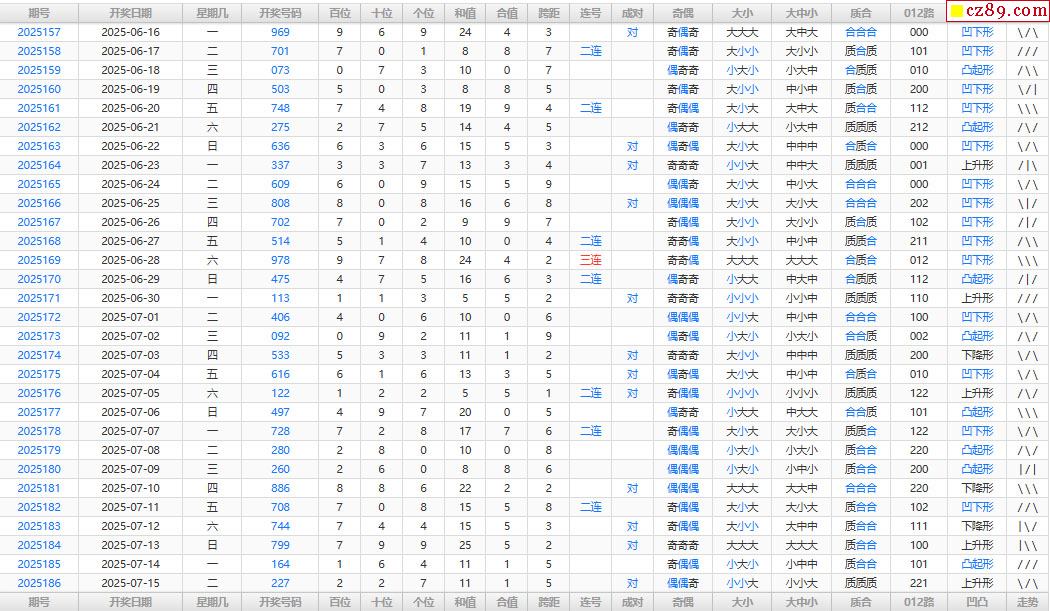Image resolution: width=1050 pixels, height=611 pixels.
Task: Click the red 三连 cell in row 2025169
Action: tap(591, 260)
